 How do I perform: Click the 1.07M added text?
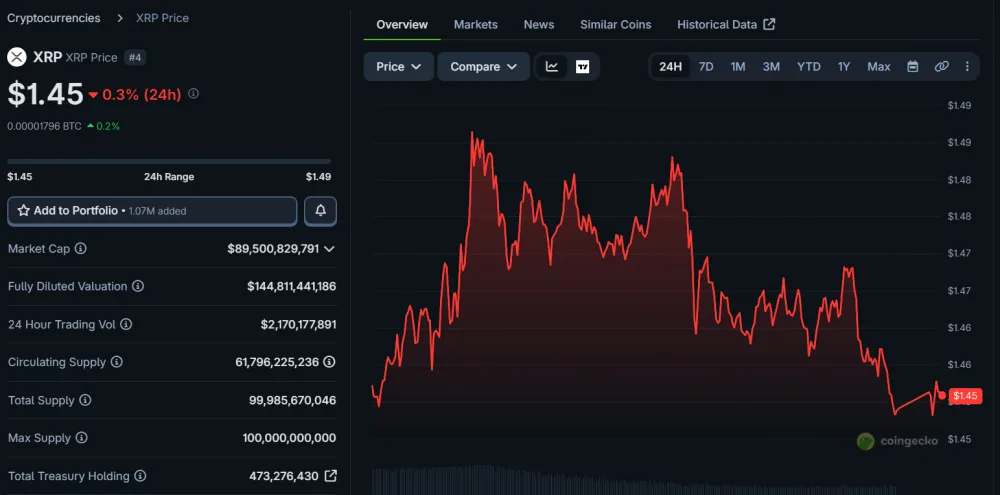(x=158, y=211)
